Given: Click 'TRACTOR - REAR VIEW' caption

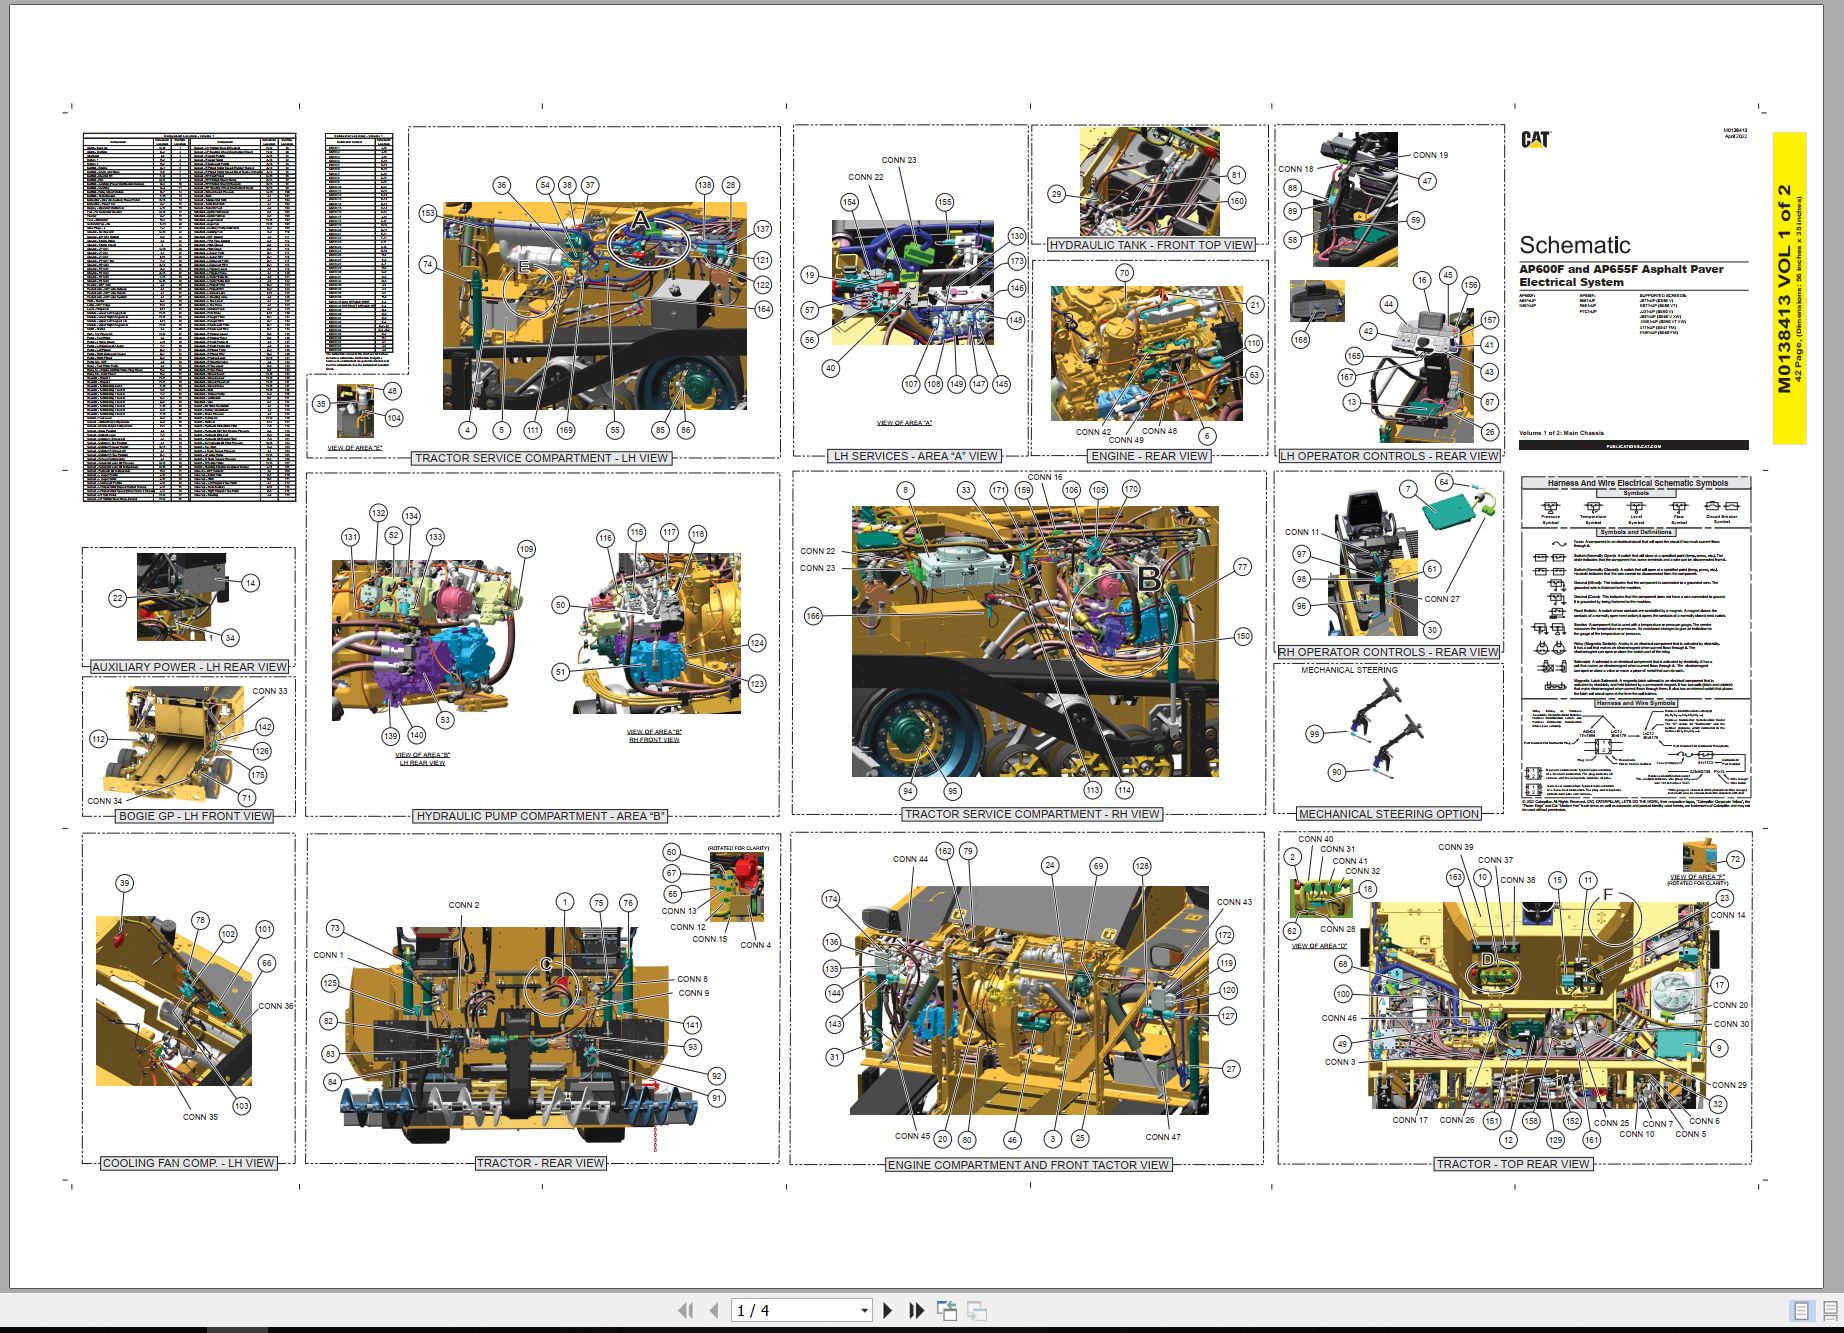Looking at the screenshot, I should pyautogui.click(x=541, y=1163).
